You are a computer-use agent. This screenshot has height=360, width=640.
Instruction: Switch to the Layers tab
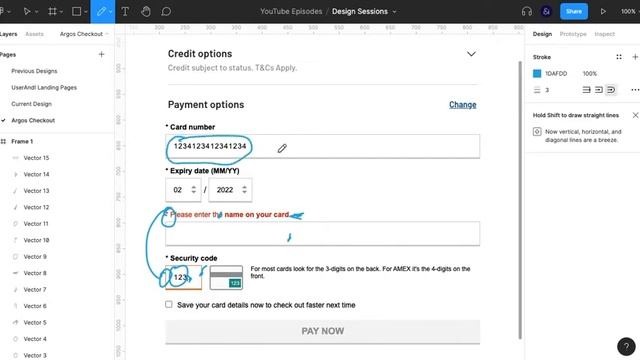9,34
